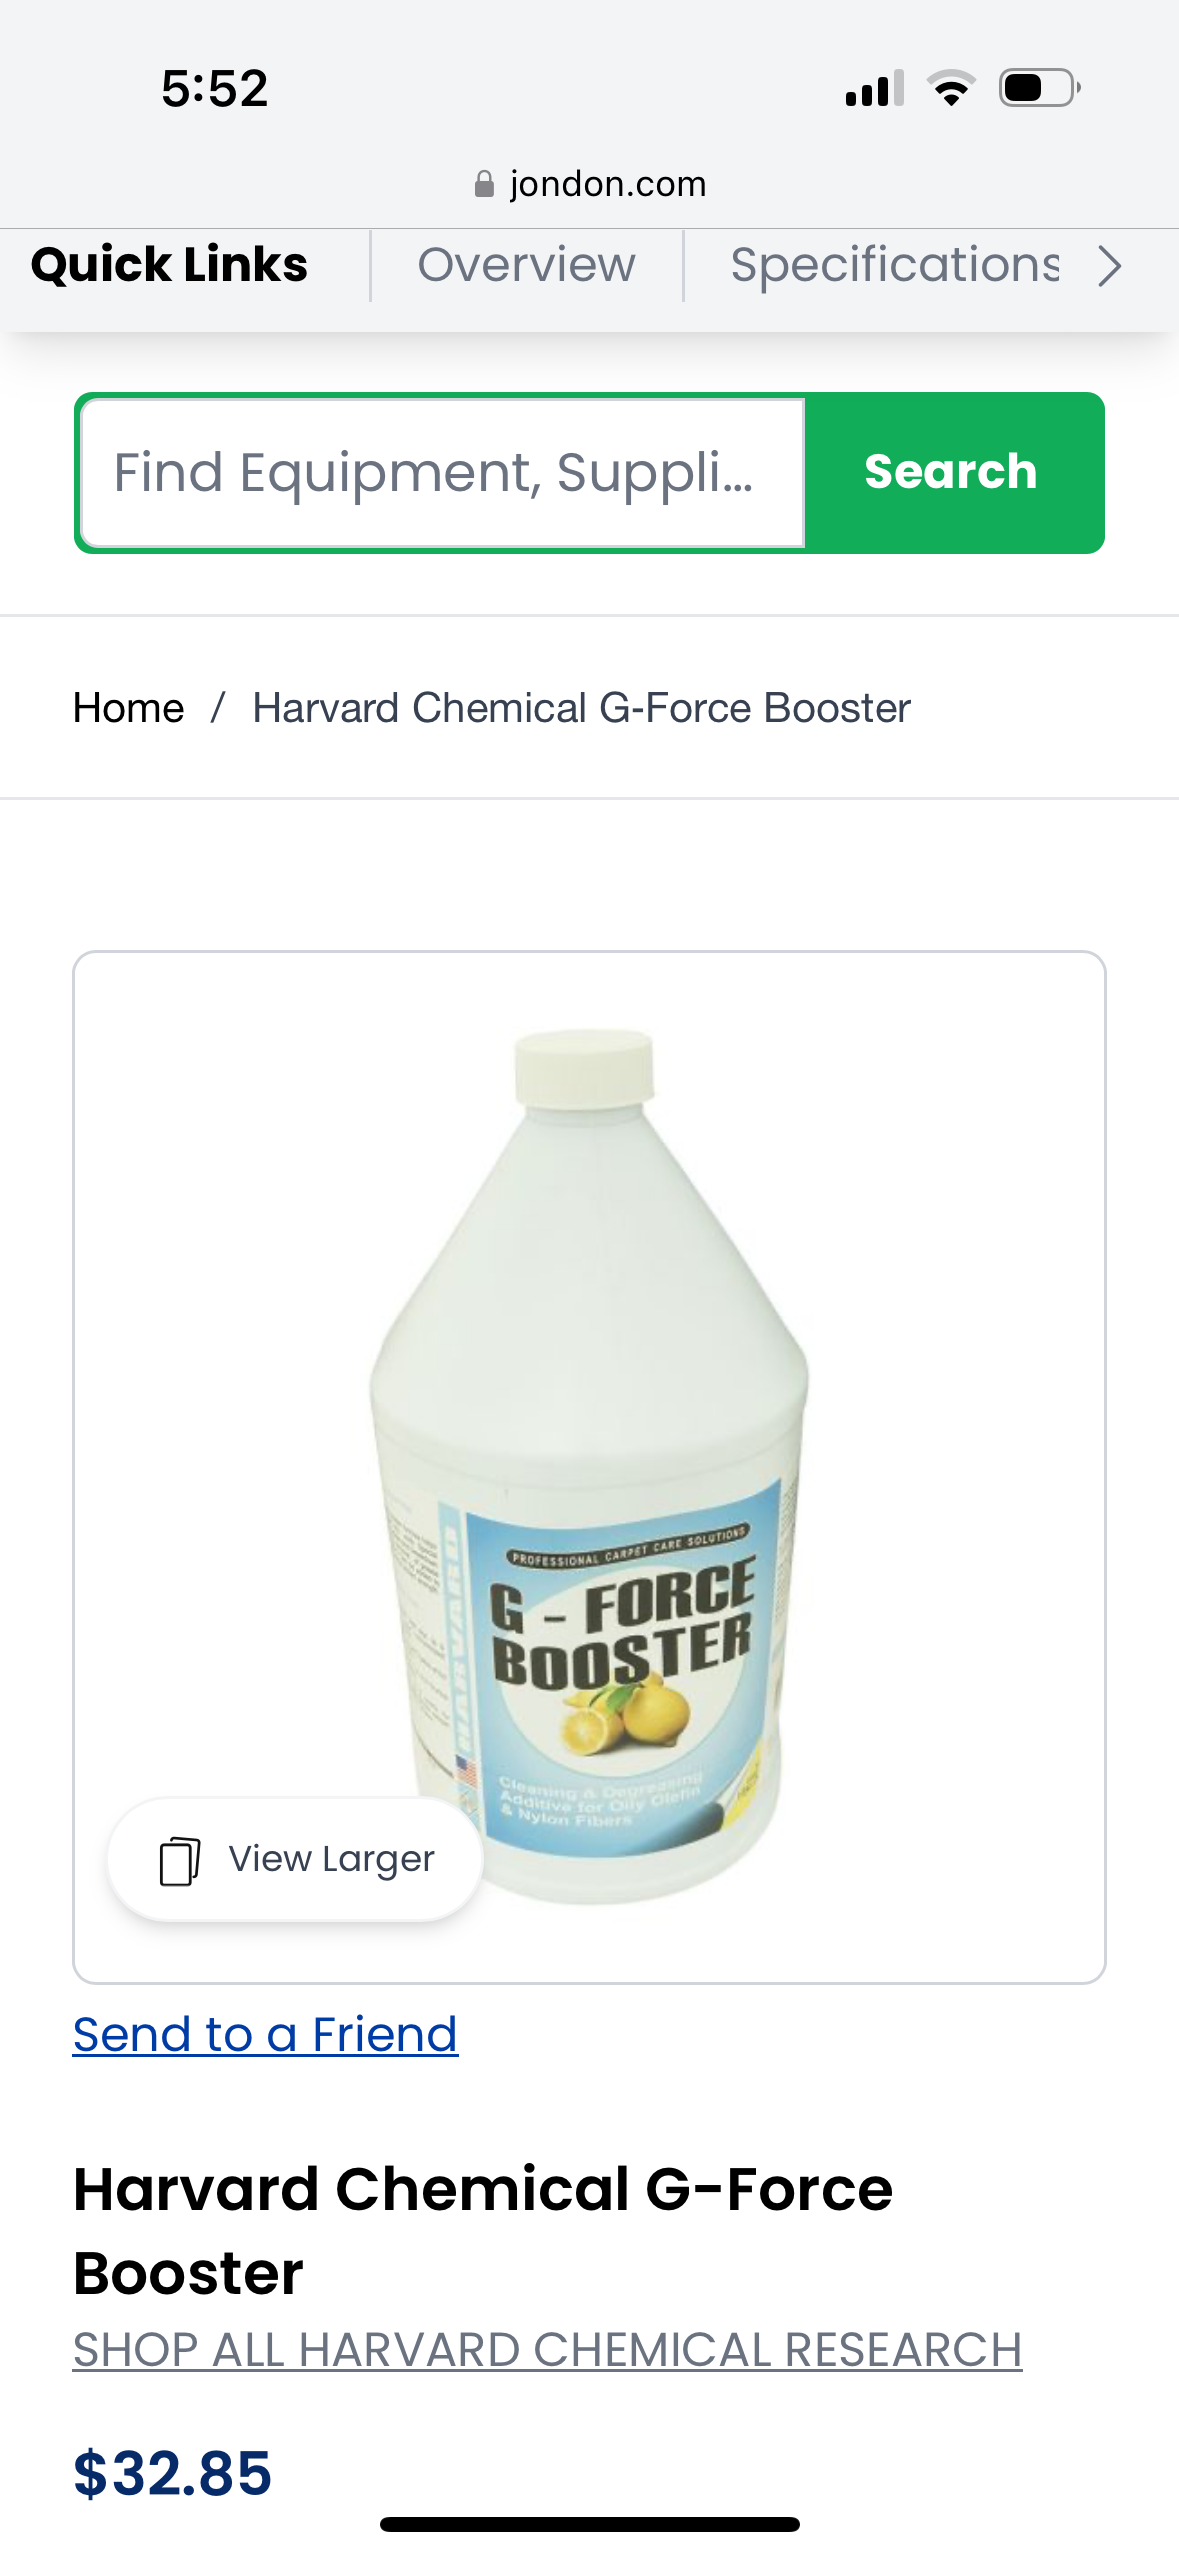Tap the Quick Links label
The width and height of the screenshot is (1179, 2556).
coord(170,266)
